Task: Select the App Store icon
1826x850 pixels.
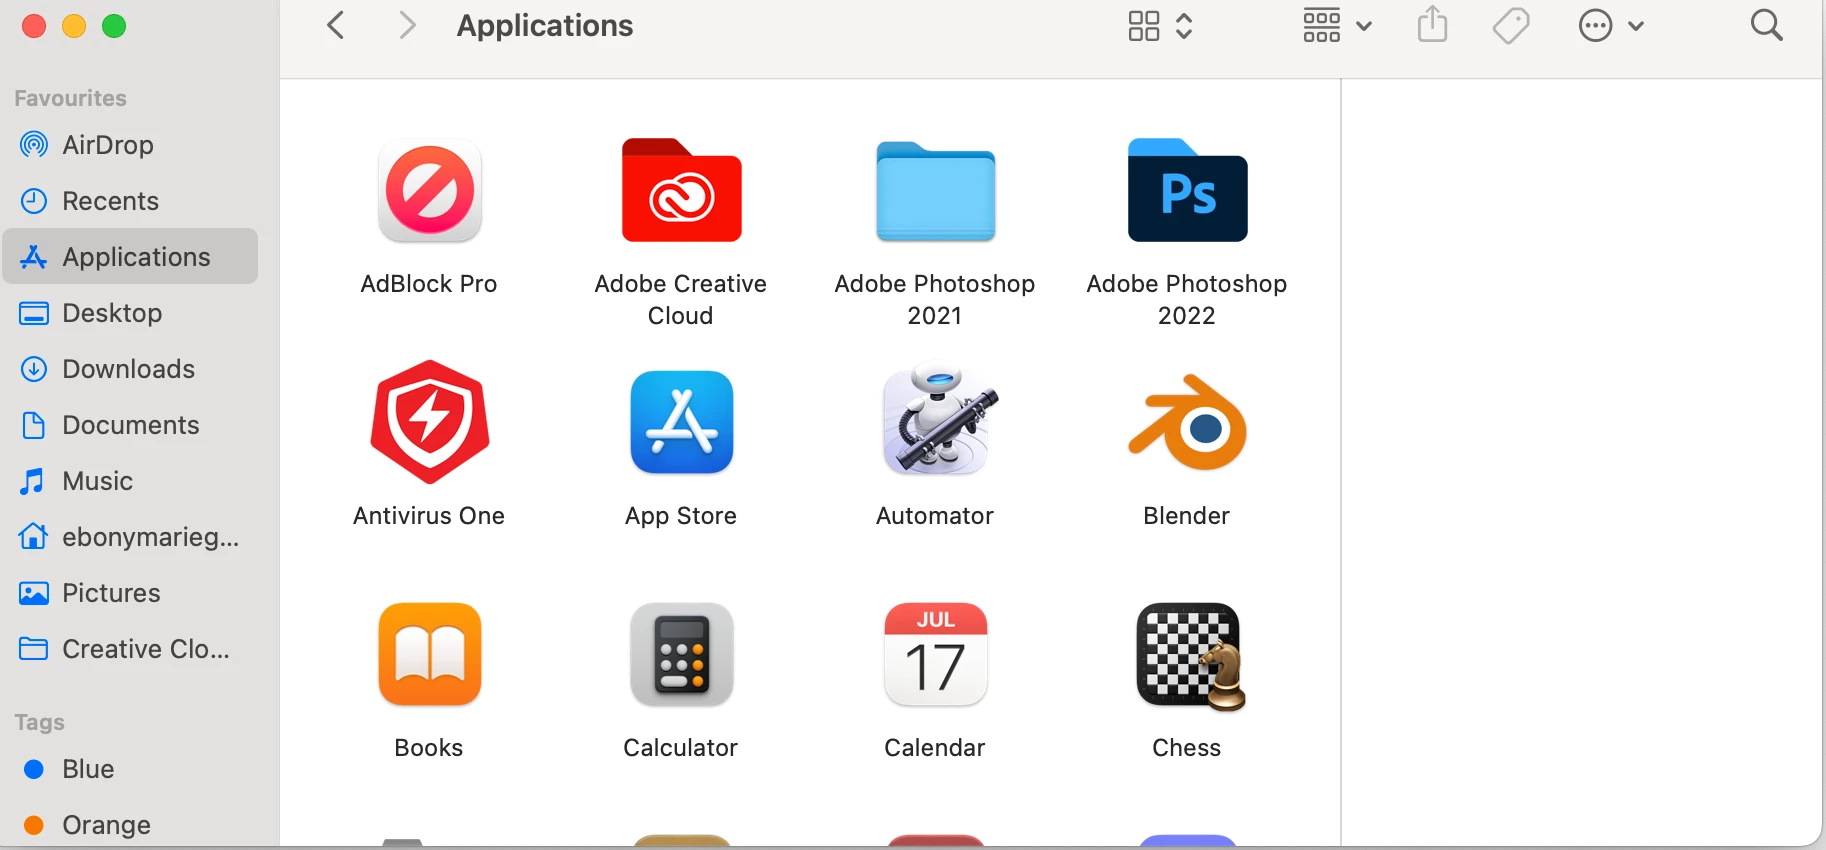Action: (682, 422)
